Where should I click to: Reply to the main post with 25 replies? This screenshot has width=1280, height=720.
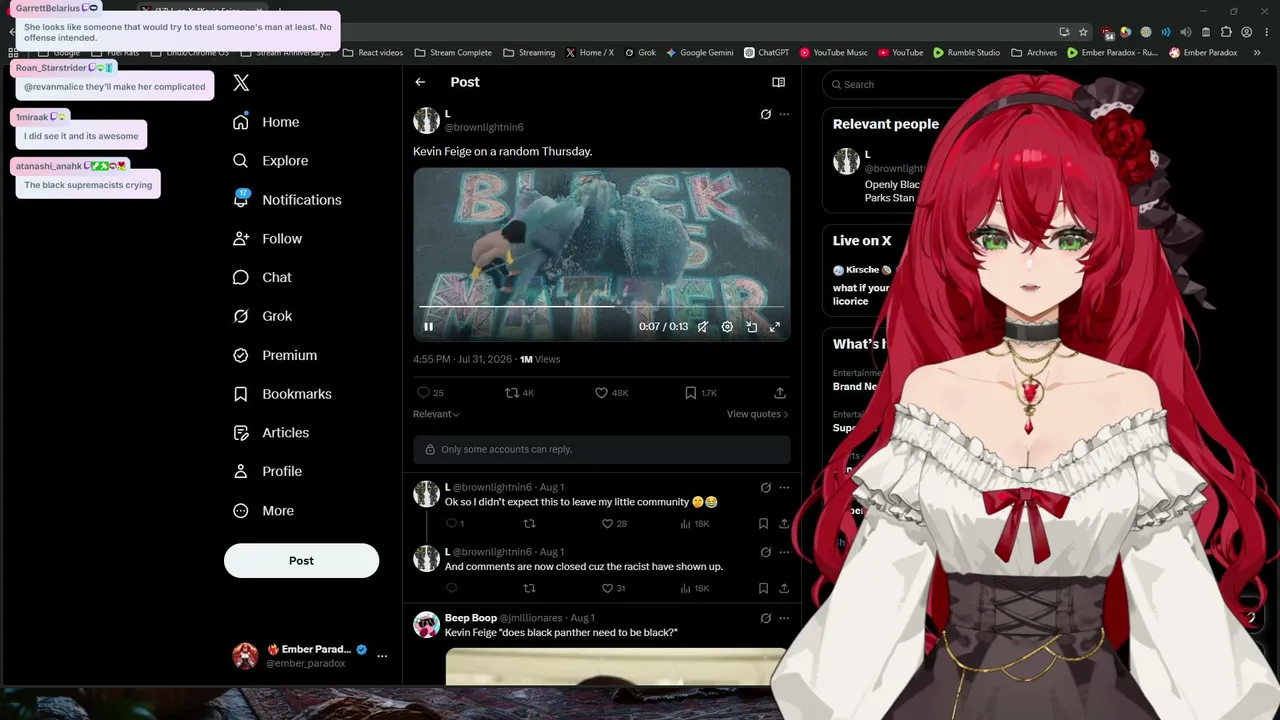click(430, 393)
